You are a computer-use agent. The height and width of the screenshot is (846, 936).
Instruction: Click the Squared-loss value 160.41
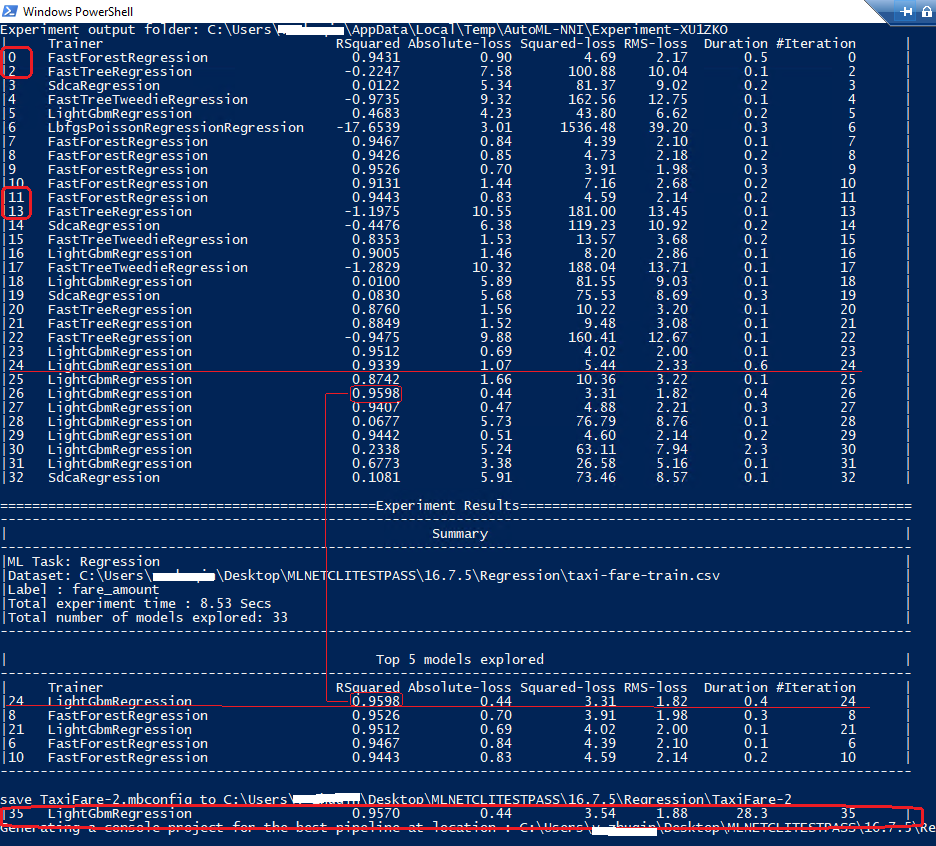(592, 337)
